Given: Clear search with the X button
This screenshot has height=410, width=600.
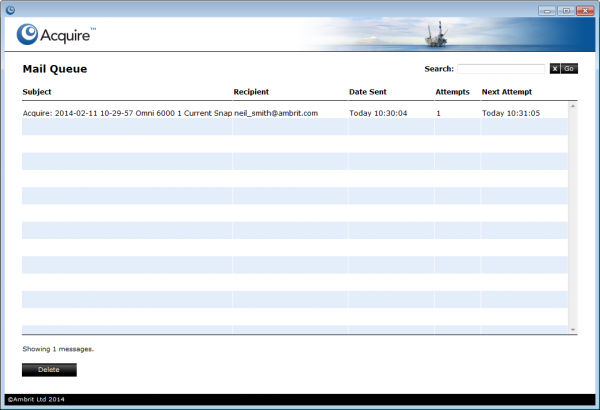Looking at the screenshot, I should 554,68.
